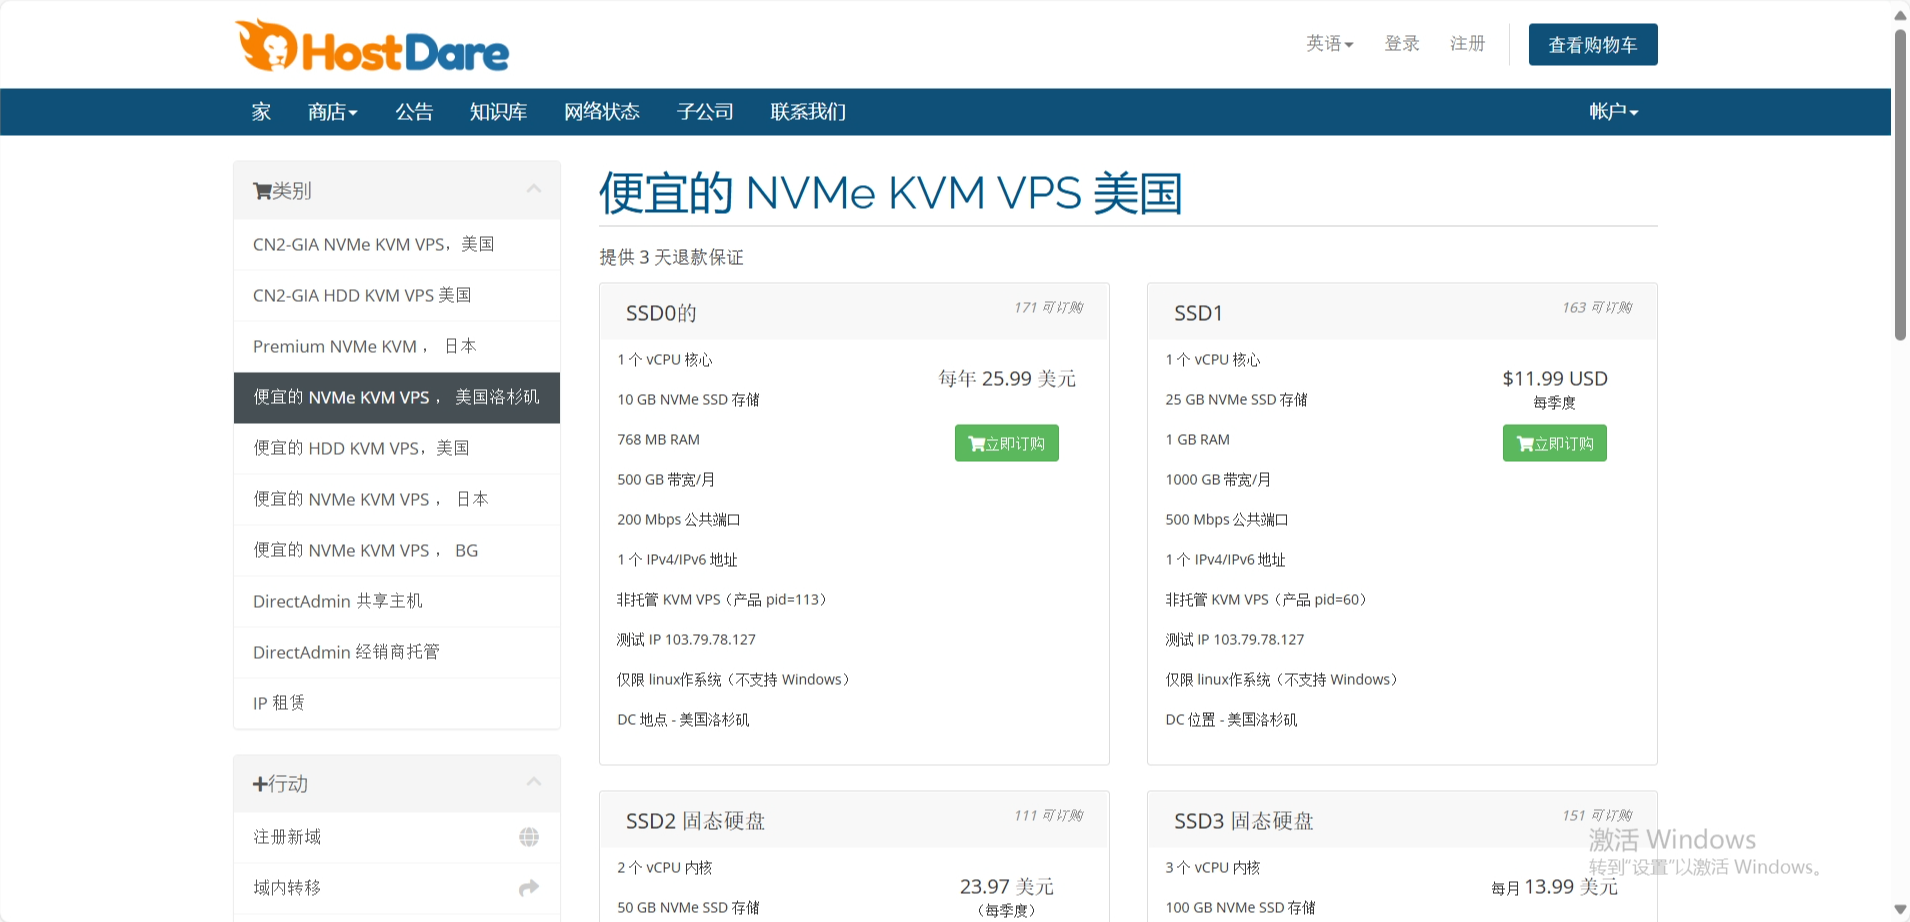Click the 查看购物车 button
This screenshot has width=1910, height=922.
1592,45
